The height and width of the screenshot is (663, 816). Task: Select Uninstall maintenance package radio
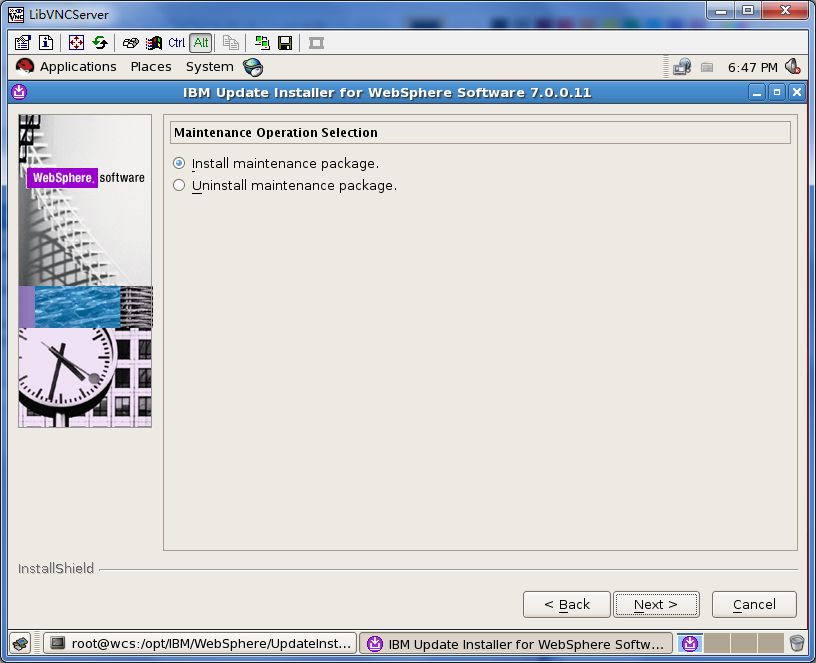179,185
